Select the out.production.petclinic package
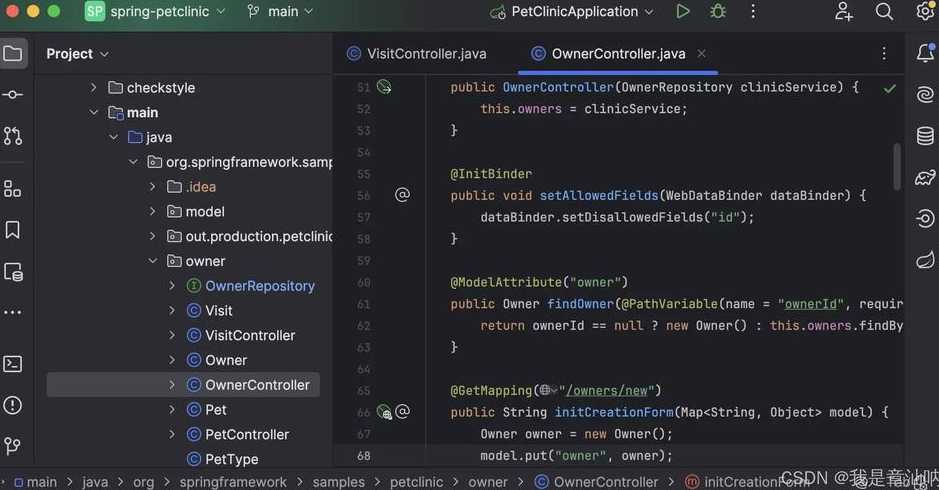Screen dimensions: 939x490 tap(259, 237)
